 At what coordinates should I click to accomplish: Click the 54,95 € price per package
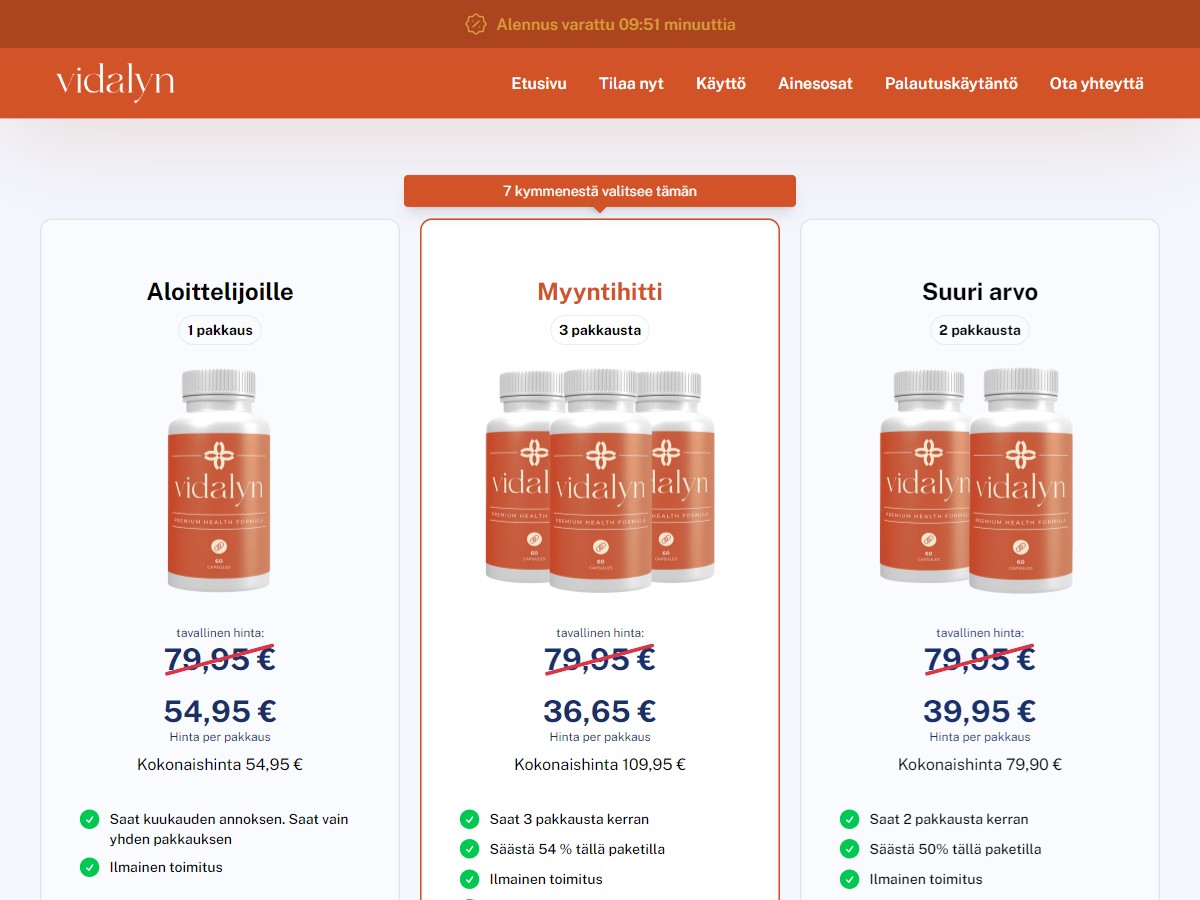click(x=220, y=711)
